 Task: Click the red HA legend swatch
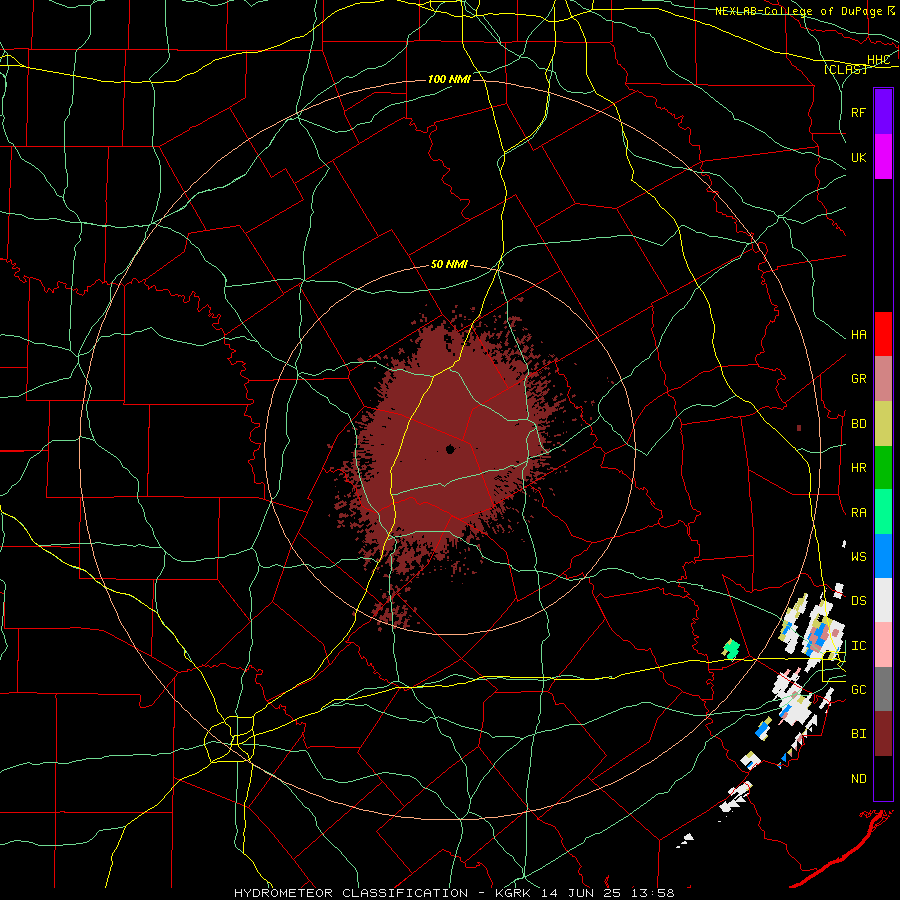[x=883, y=334]
